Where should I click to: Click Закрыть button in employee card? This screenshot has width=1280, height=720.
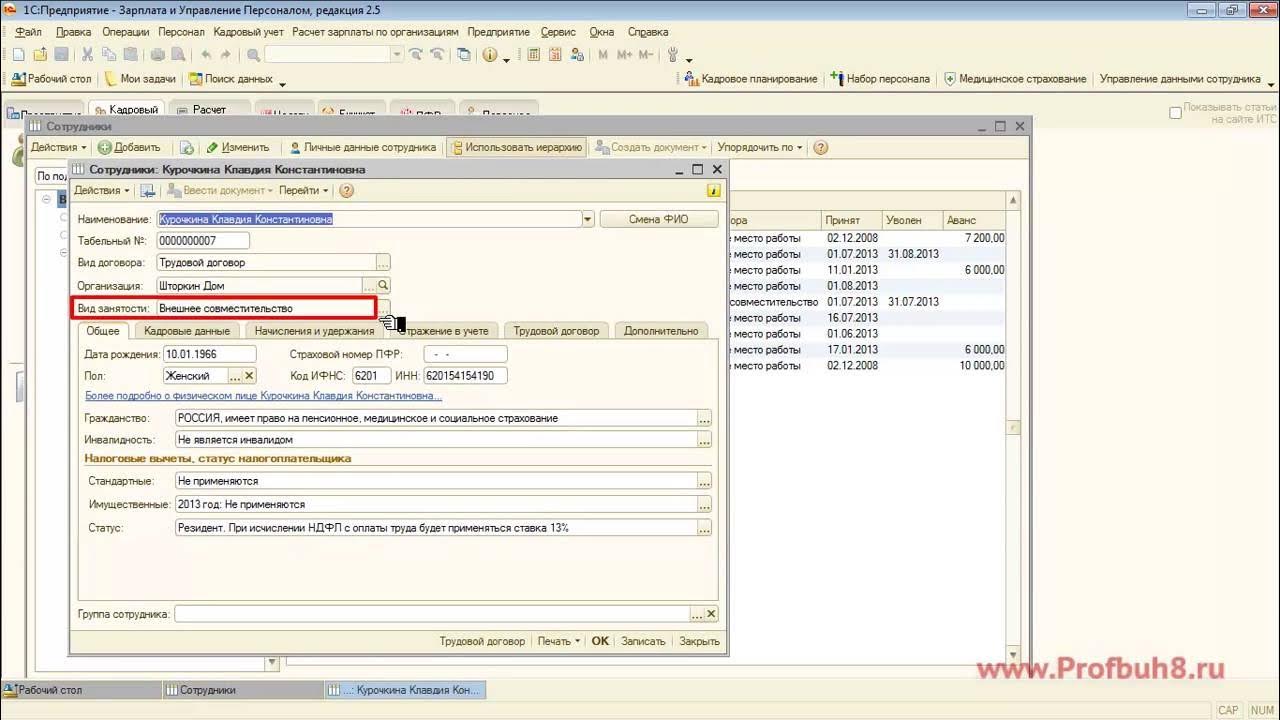point(699,641)
